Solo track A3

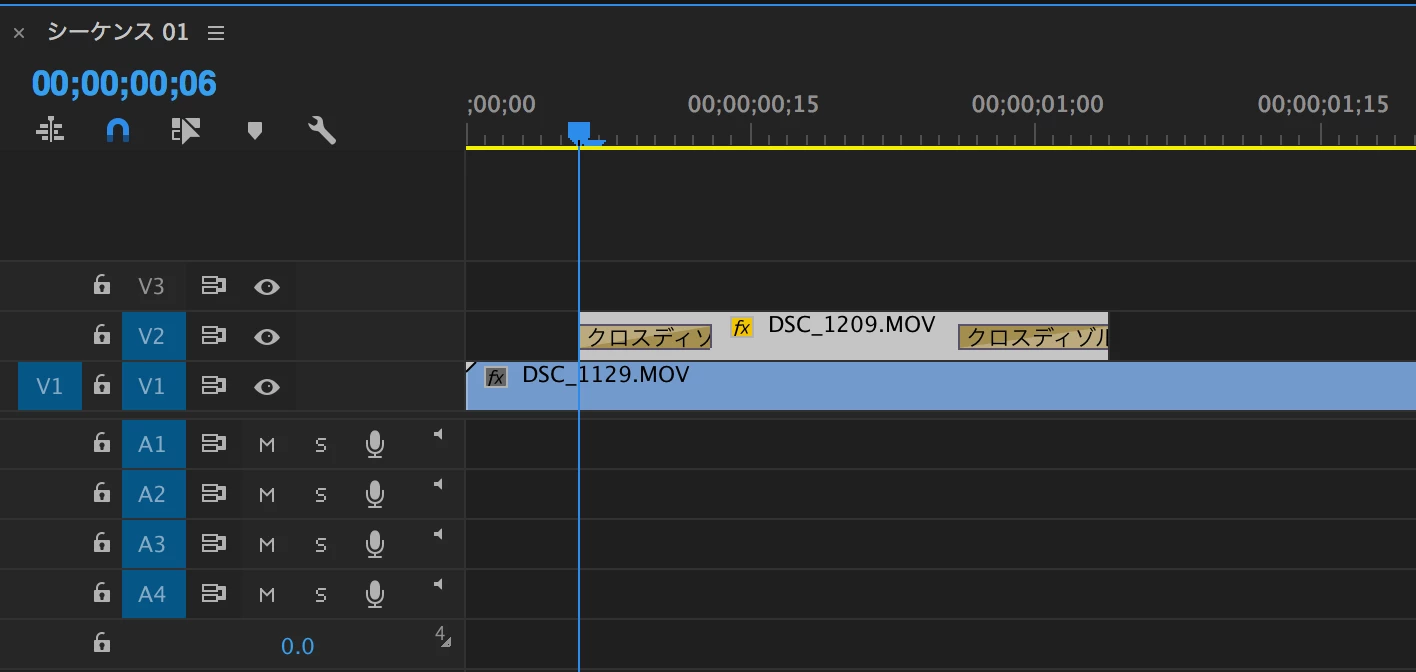321,545
